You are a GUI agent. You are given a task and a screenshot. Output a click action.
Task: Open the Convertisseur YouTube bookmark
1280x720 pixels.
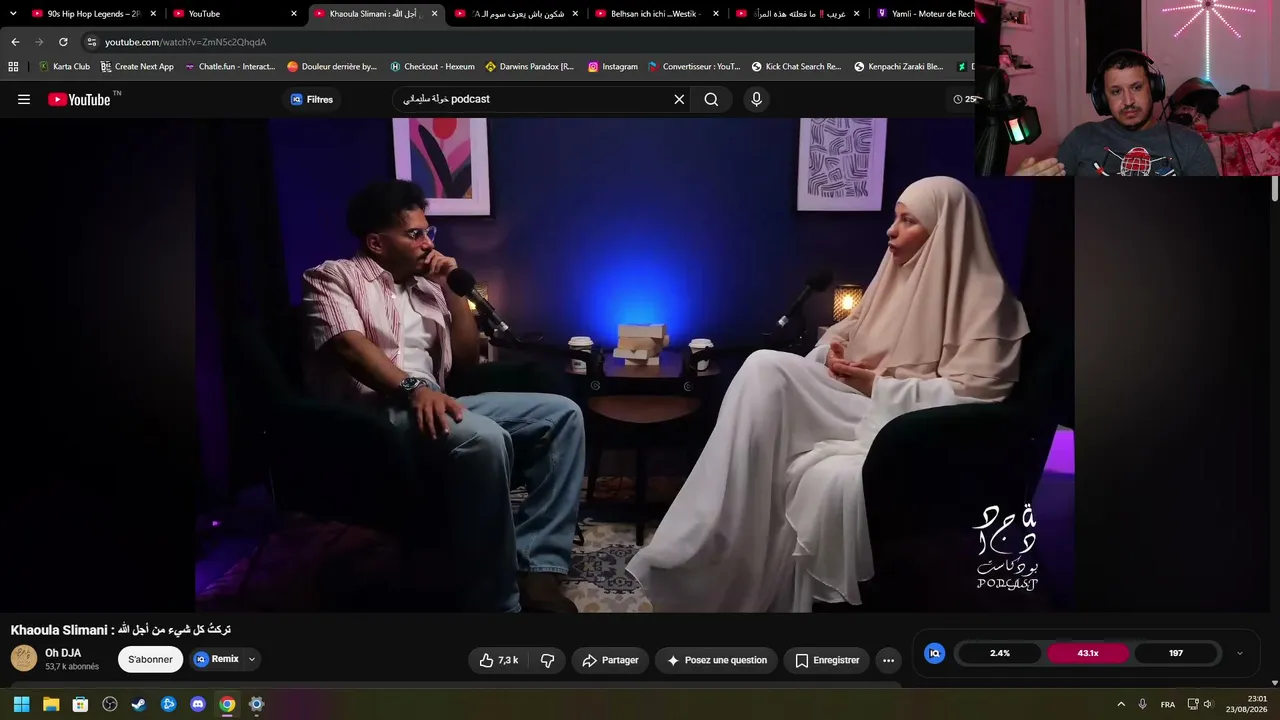(694, 67)
